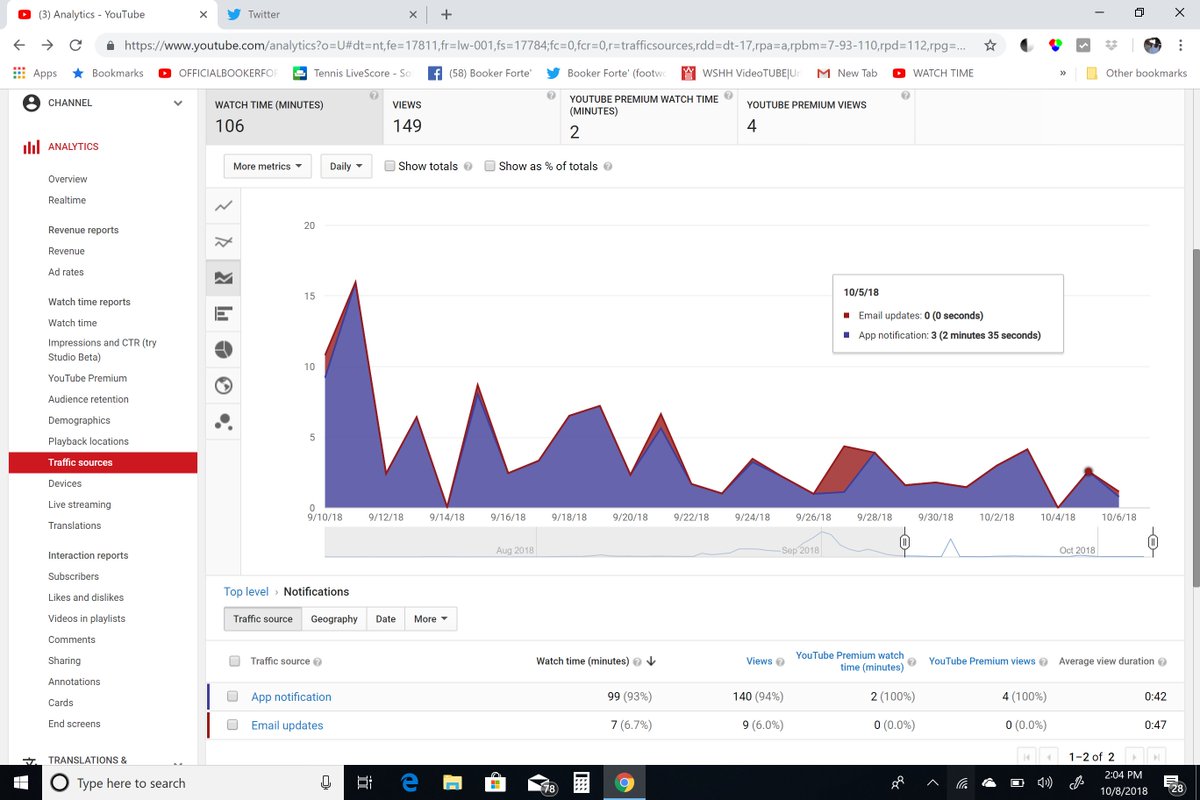This screenshot has height=800, width=1200.
Task: Collapse the CHANNEL sidebar section
Action: [178, 103]
